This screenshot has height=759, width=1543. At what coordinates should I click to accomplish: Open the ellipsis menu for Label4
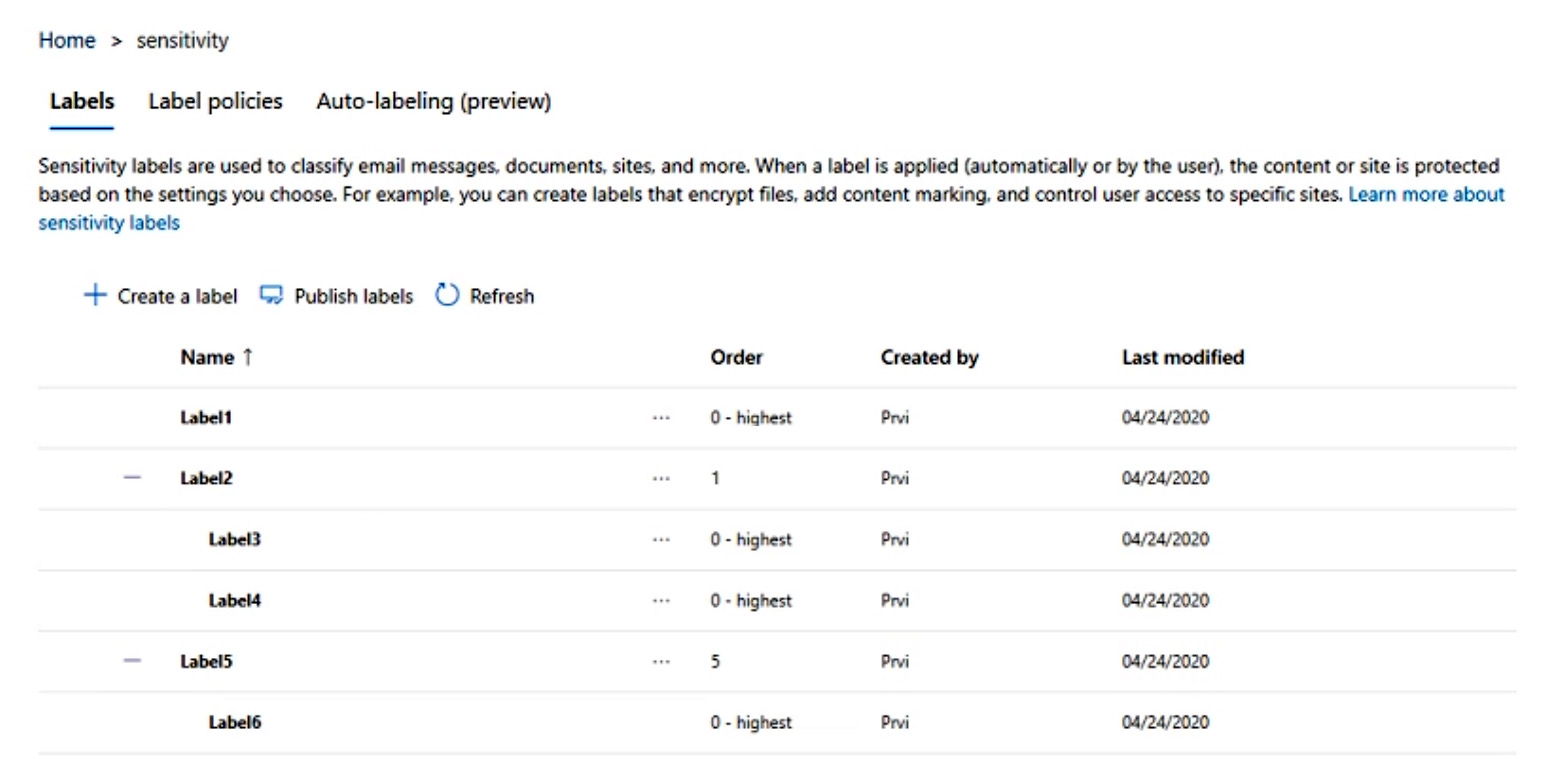tap(660, 601)
